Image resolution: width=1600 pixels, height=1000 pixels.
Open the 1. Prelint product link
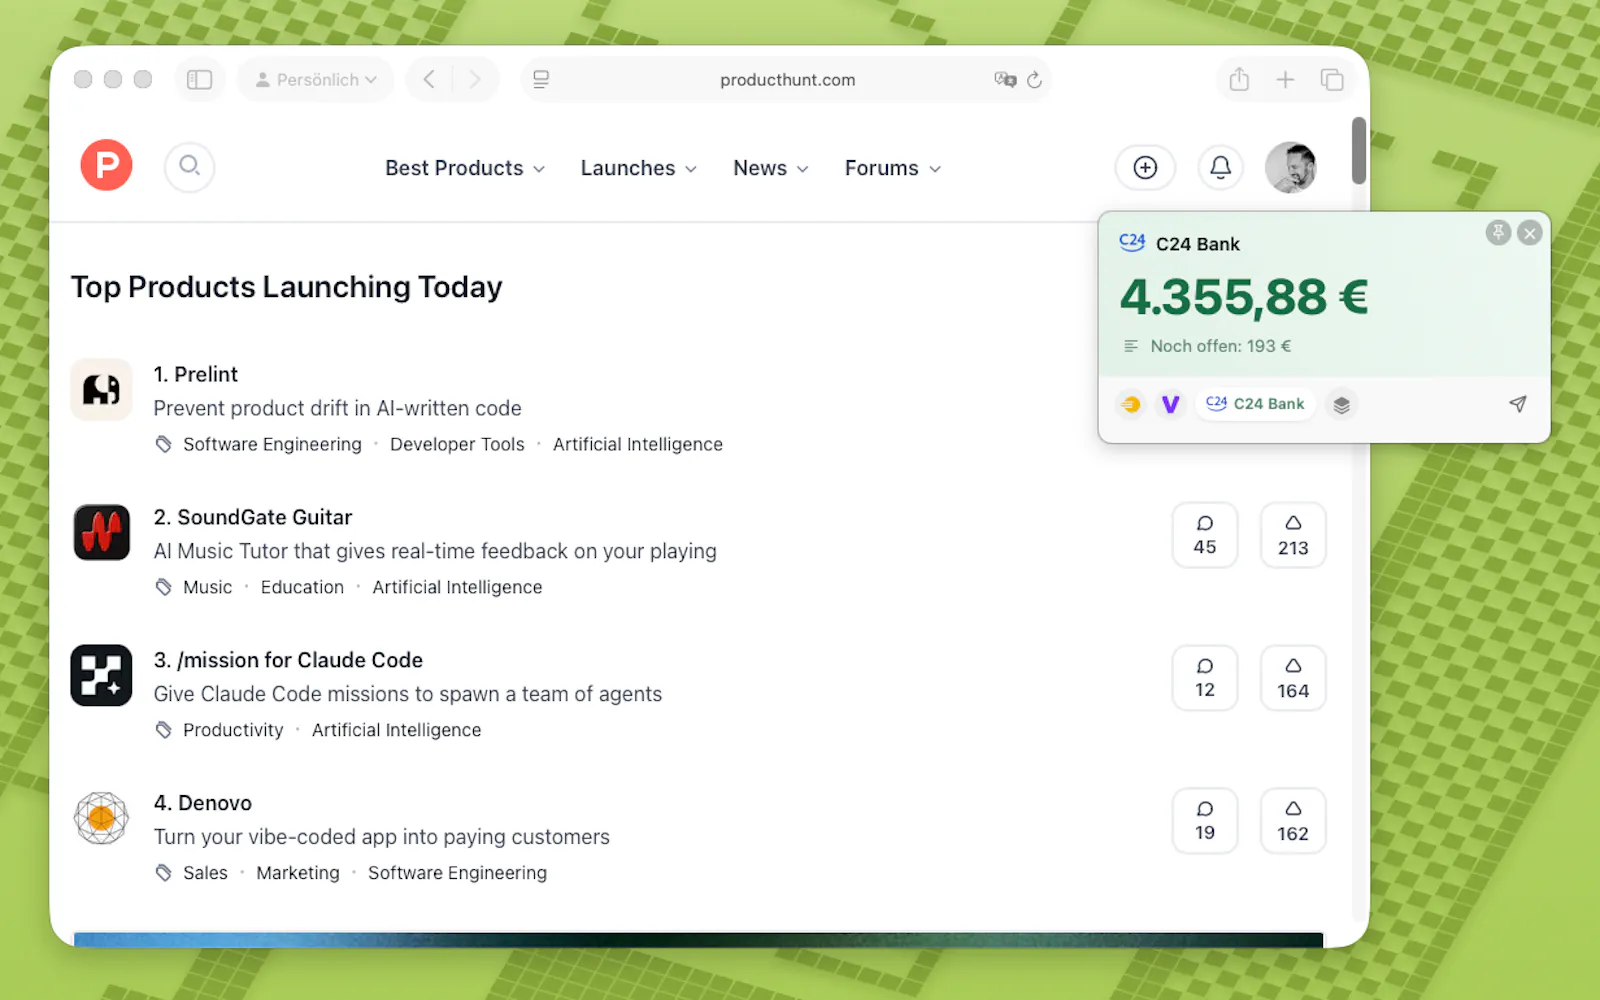point(196,374)
